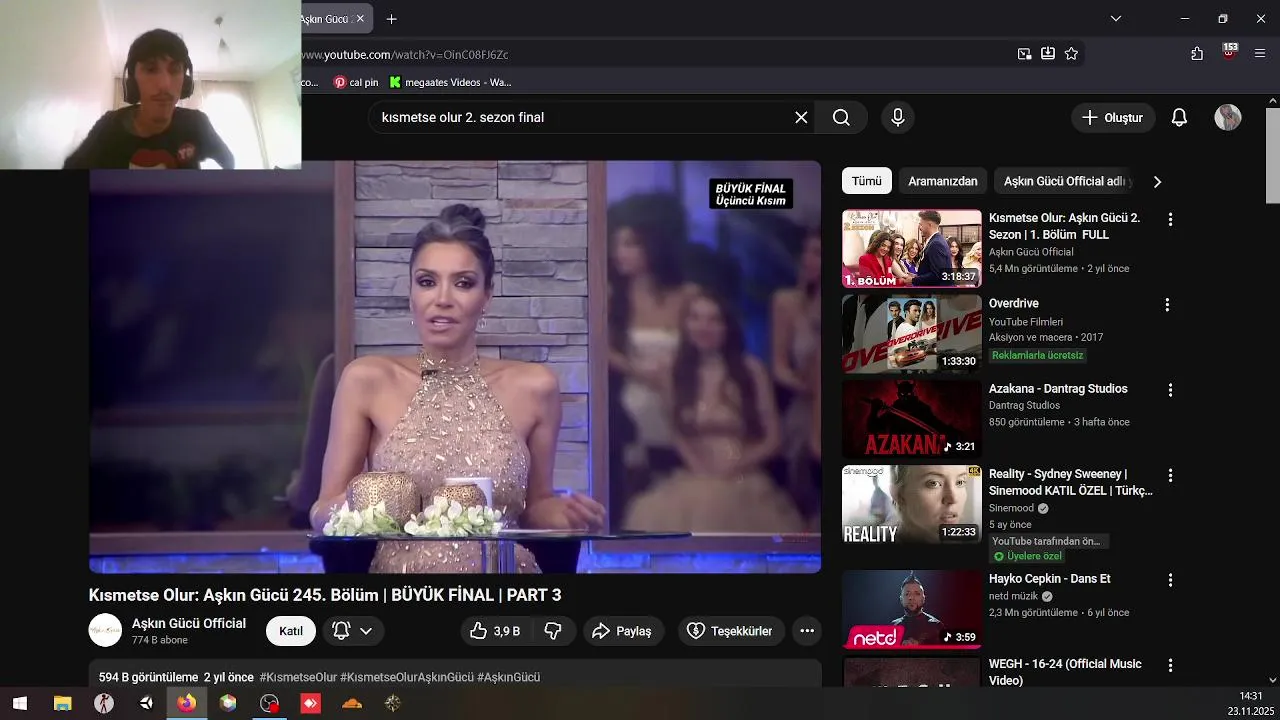Click the main video player frame
Image resolution: width=1280 pixels, height=720 pixels.
click(455, 367)
